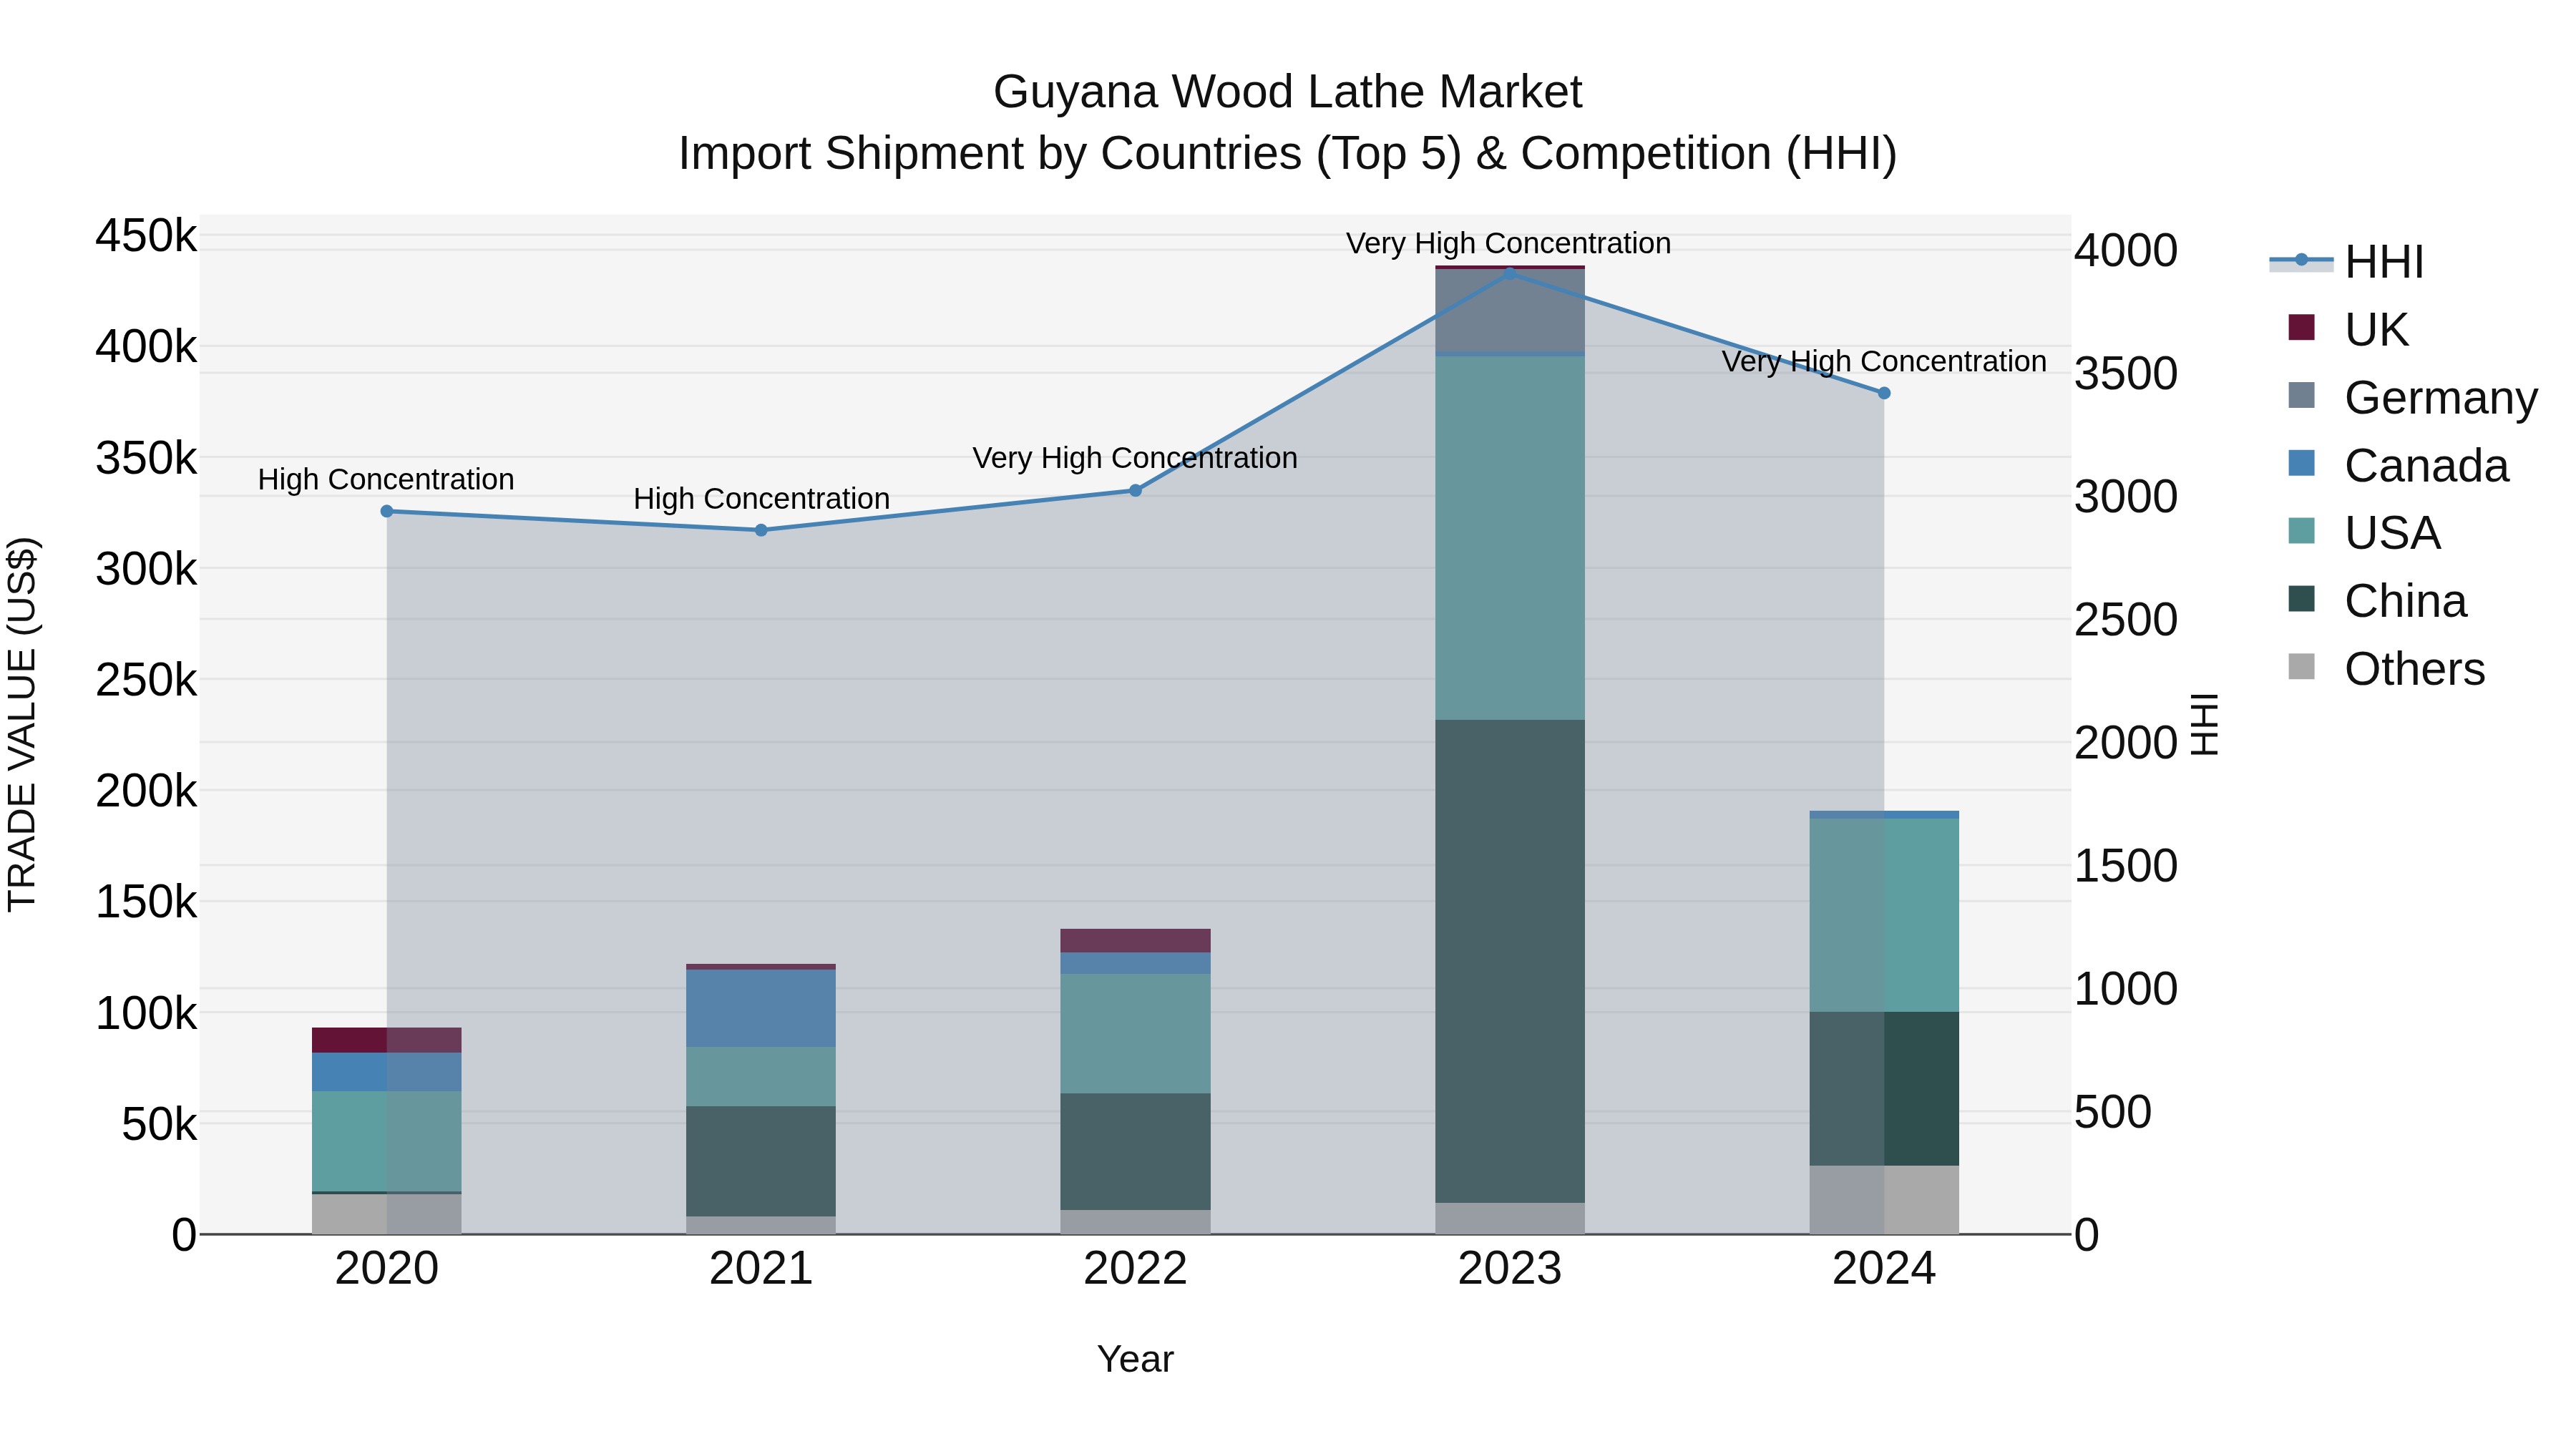Click the 2020 x-axis tick label
The image size is (2576, 1449).
(x=387, y=1269)
